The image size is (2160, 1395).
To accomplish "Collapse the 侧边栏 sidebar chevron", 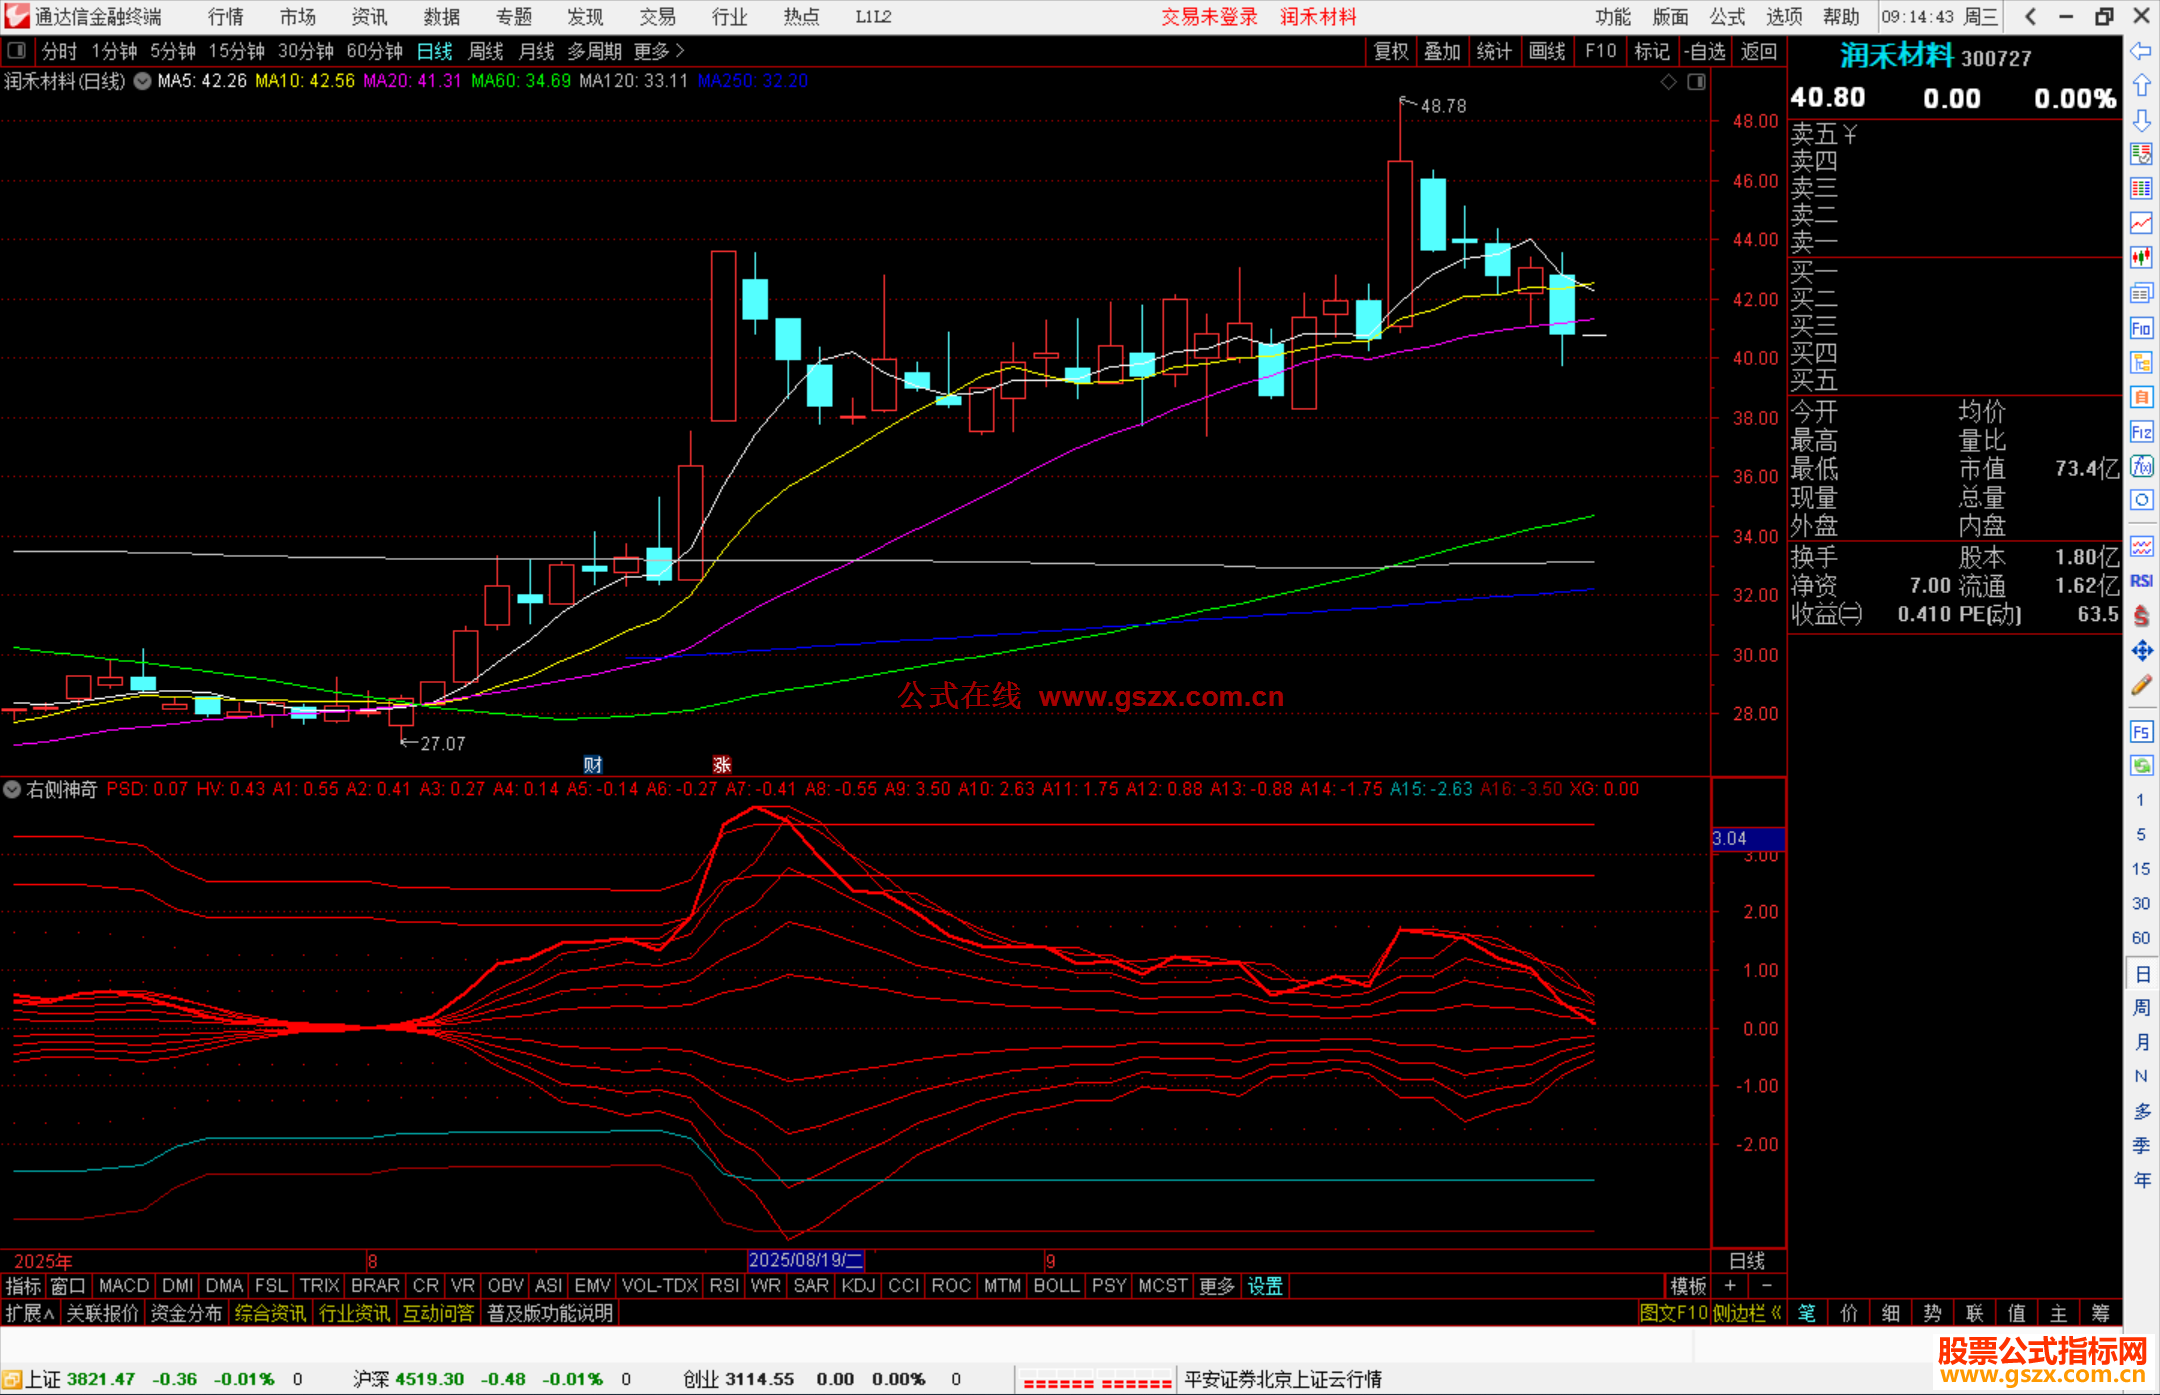I will coord(1747,1313).
